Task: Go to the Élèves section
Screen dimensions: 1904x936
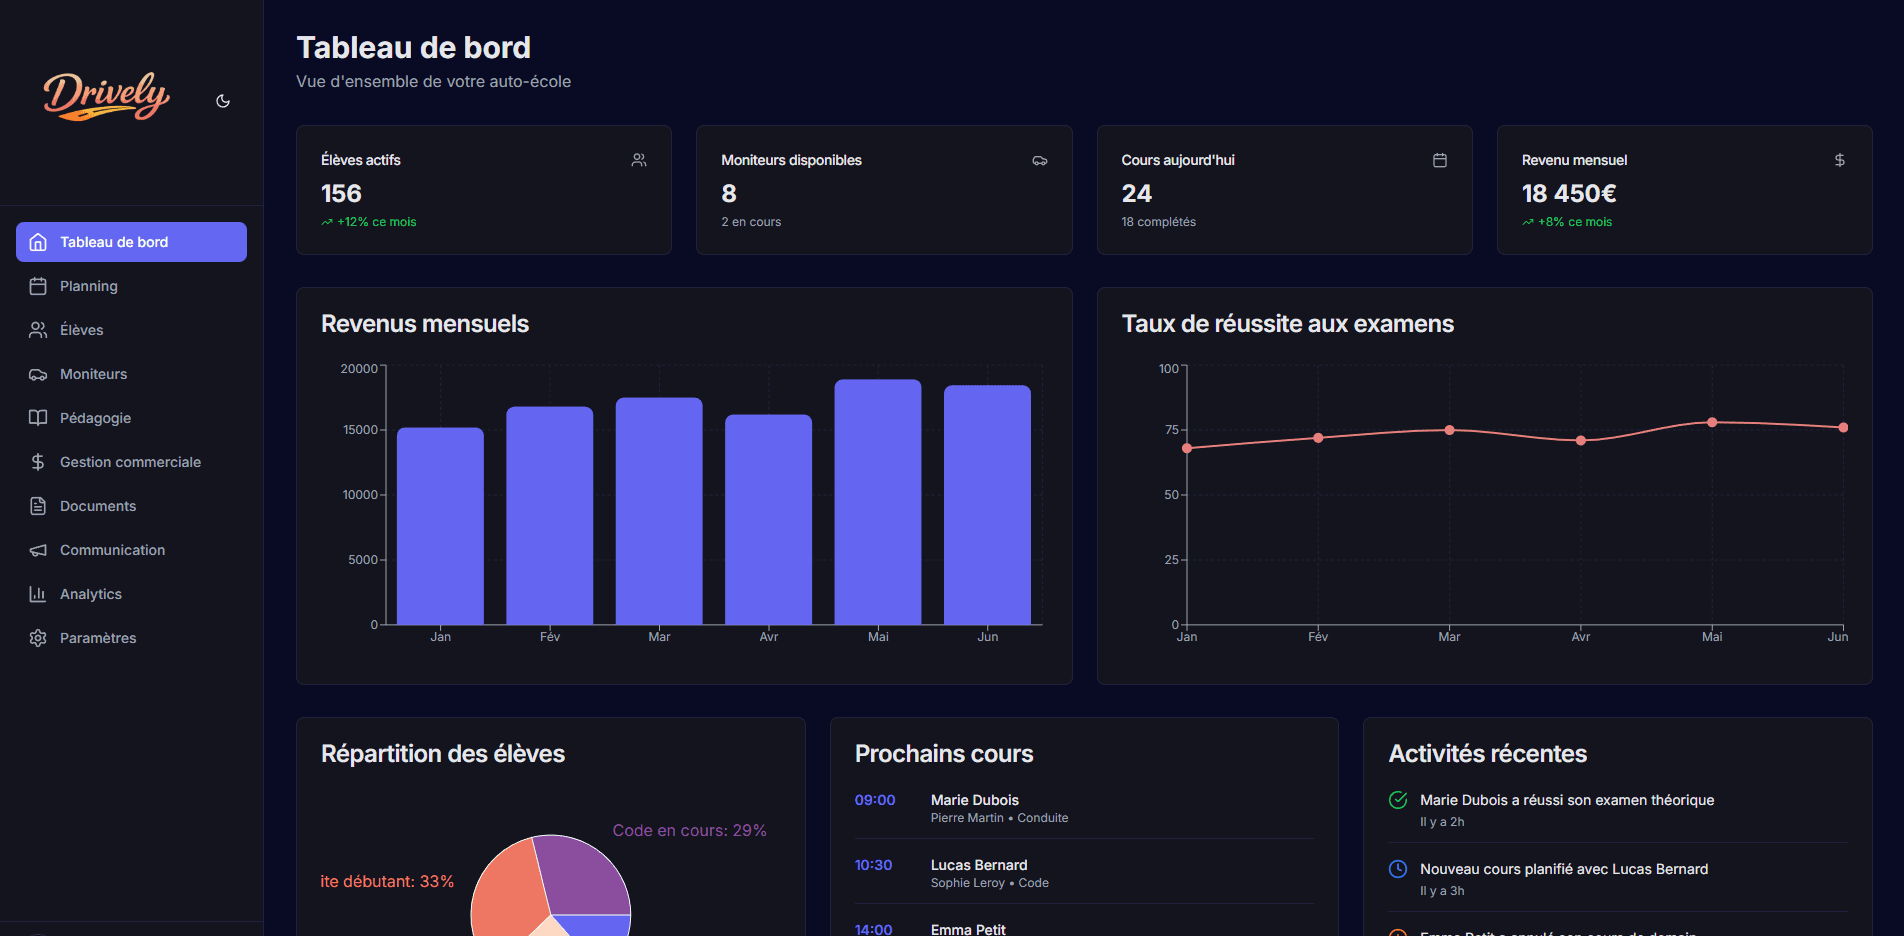Action: [81, 330]
